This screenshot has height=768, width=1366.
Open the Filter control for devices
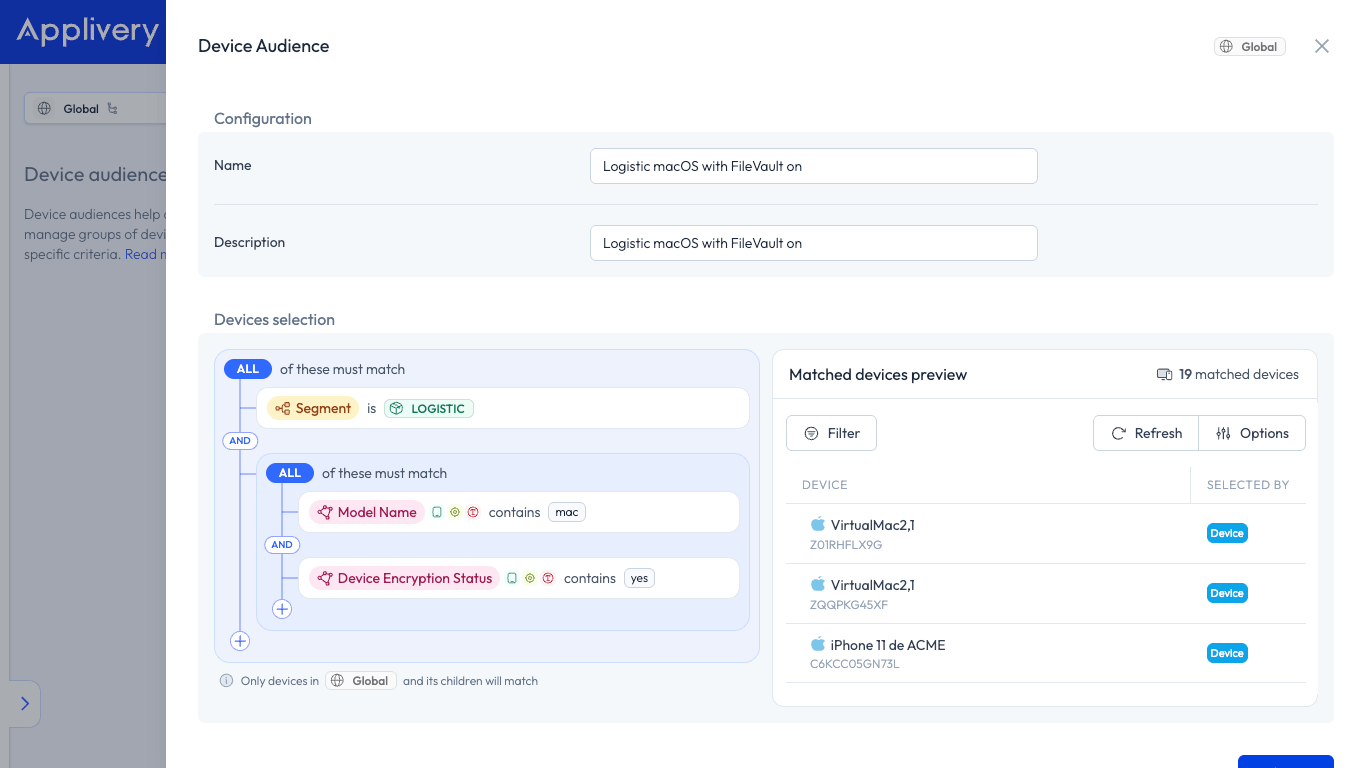pos(832,433)
